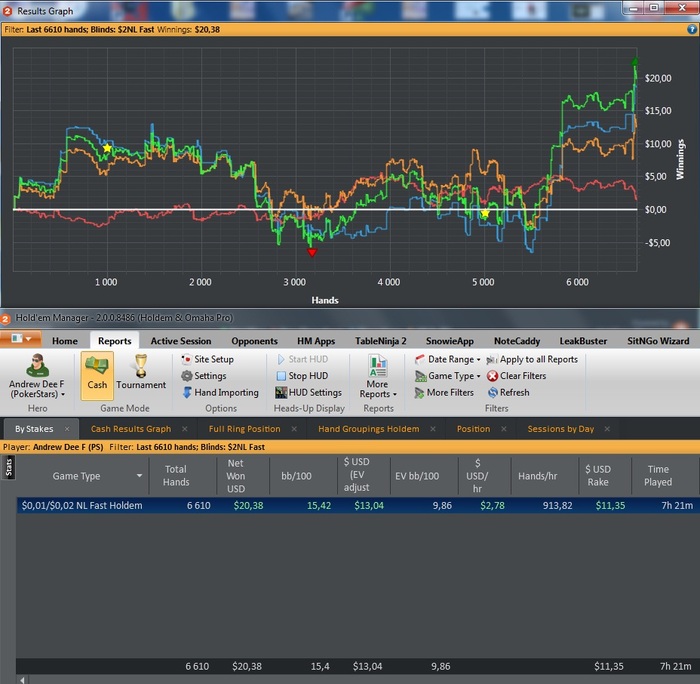Select the Cash game mode icon
This screenshot has width=700, height=684.
coord(97,375)
